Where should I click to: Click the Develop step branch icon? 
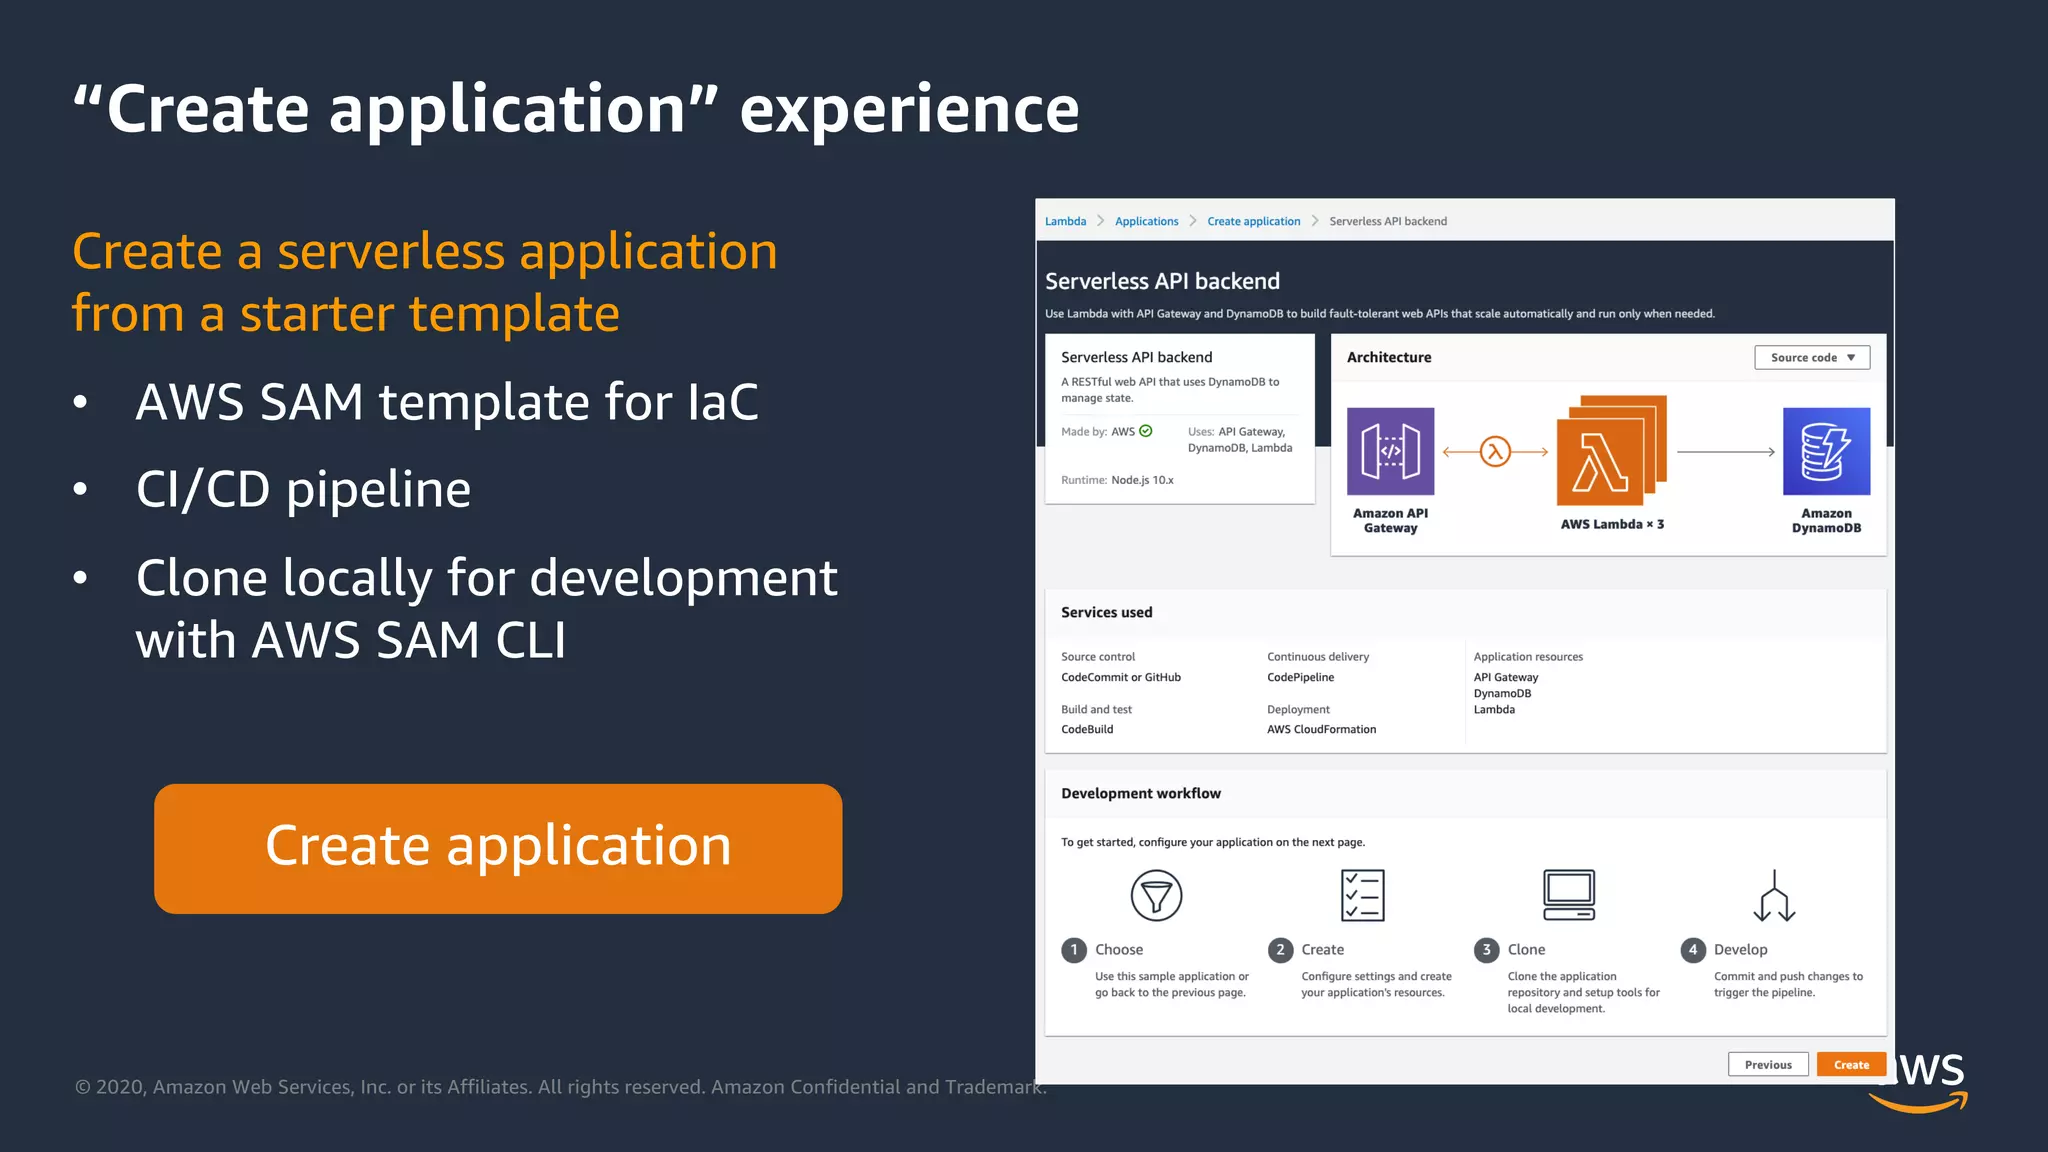(x=1775, y=895)
